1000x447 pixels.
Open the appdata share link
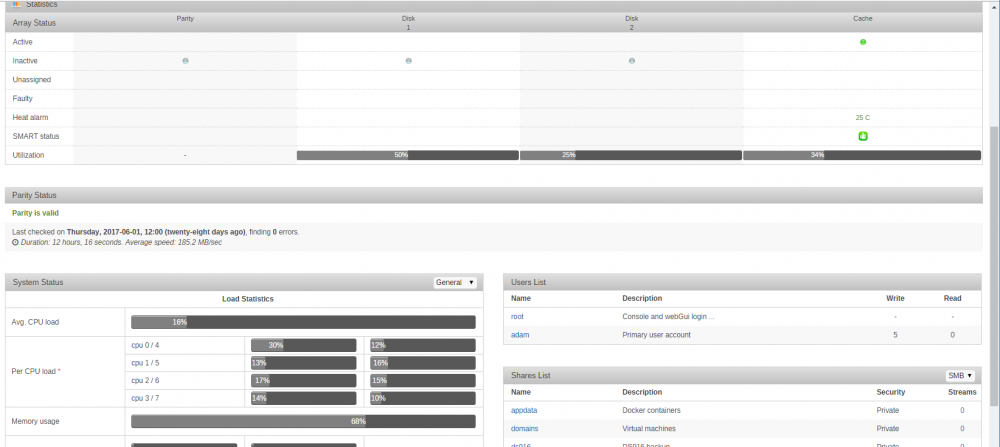coord(524,410)
